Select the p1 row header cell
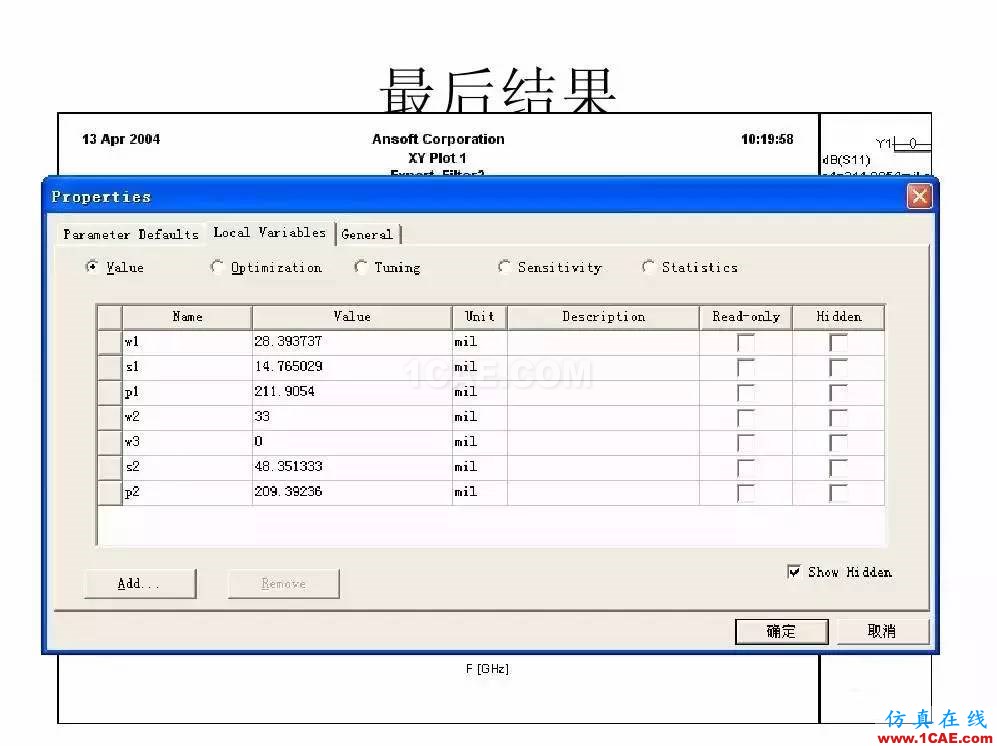 (109, 392)
